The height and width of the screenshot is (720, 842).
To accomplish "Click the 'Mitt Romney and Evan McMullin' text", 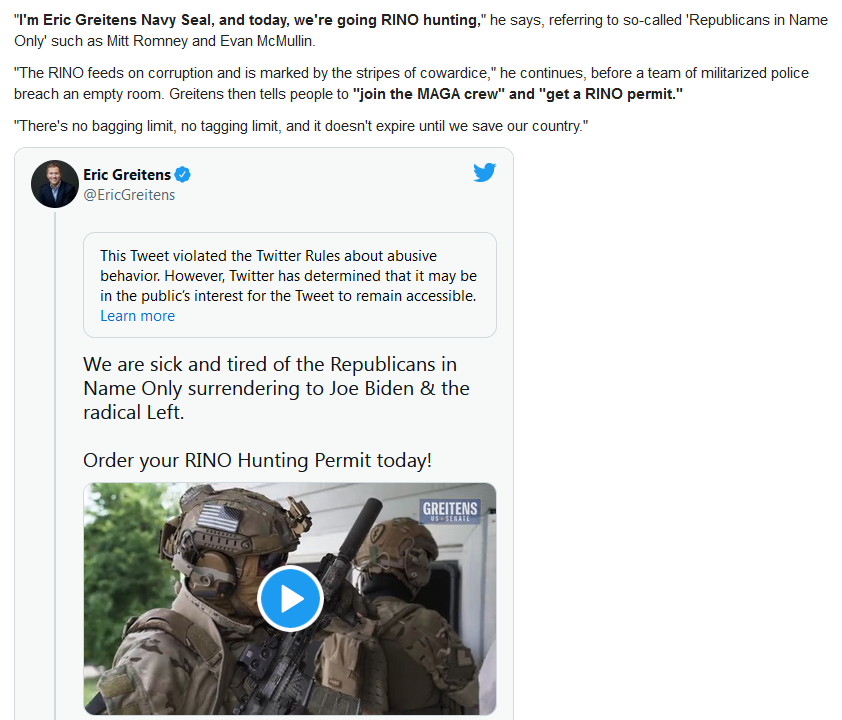I will coord(210,41).
